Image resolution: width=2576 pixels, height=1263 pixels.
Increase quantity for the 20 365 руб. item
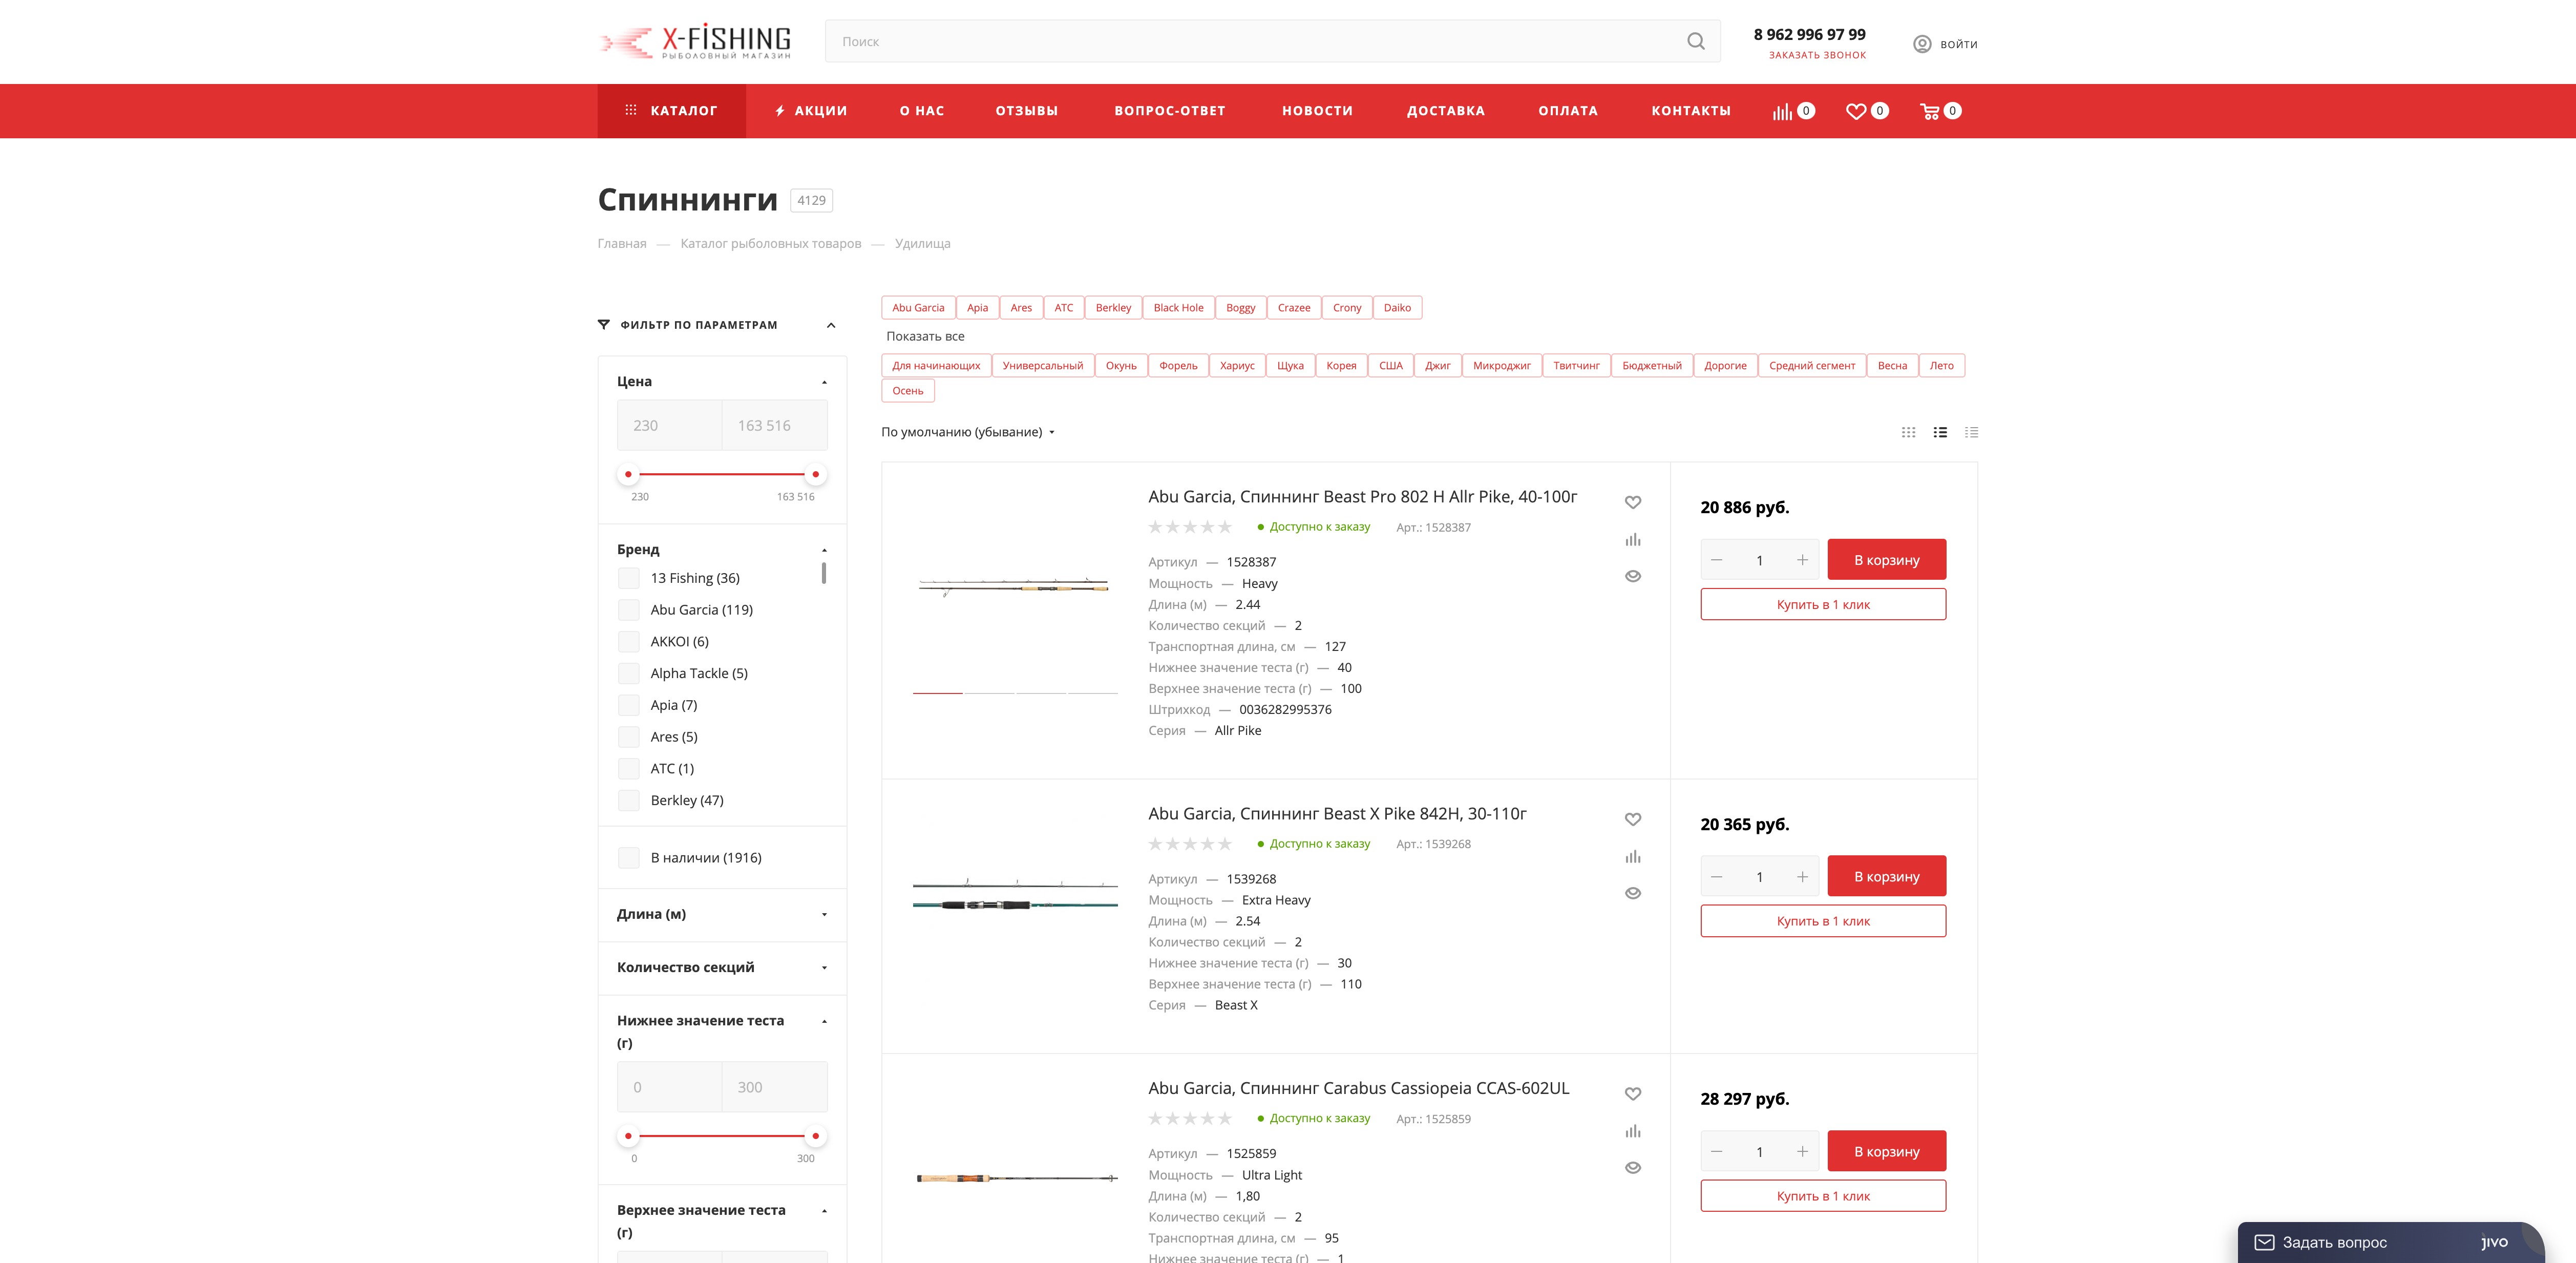tap(1801, 877)
